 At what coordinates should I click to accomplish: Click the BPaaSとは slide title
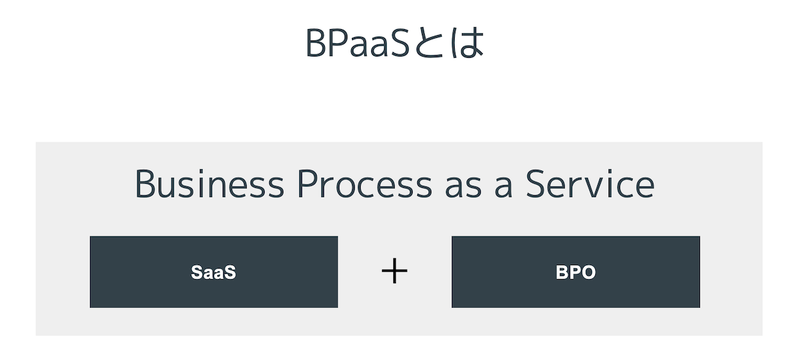click(394, 43)
